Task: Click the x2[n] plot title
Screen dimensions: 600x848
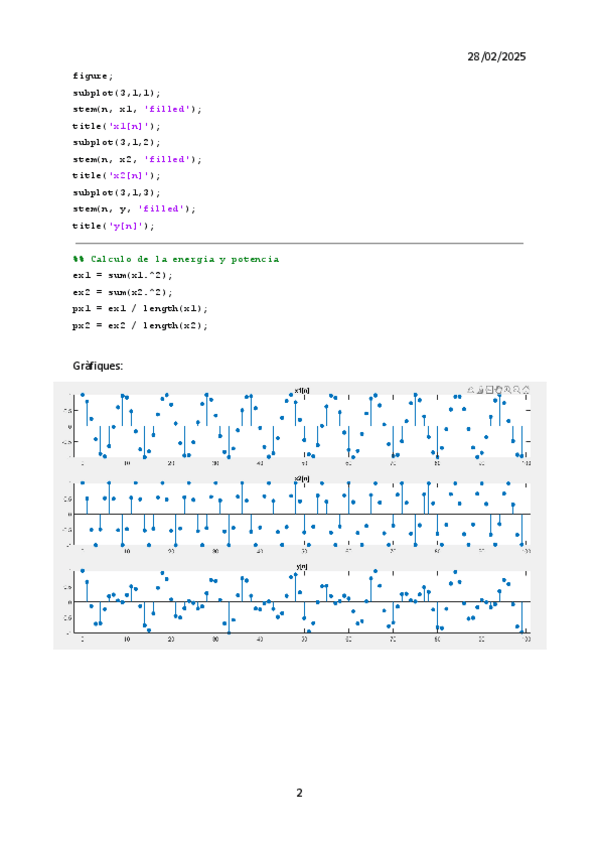Action: click(302, 478)
